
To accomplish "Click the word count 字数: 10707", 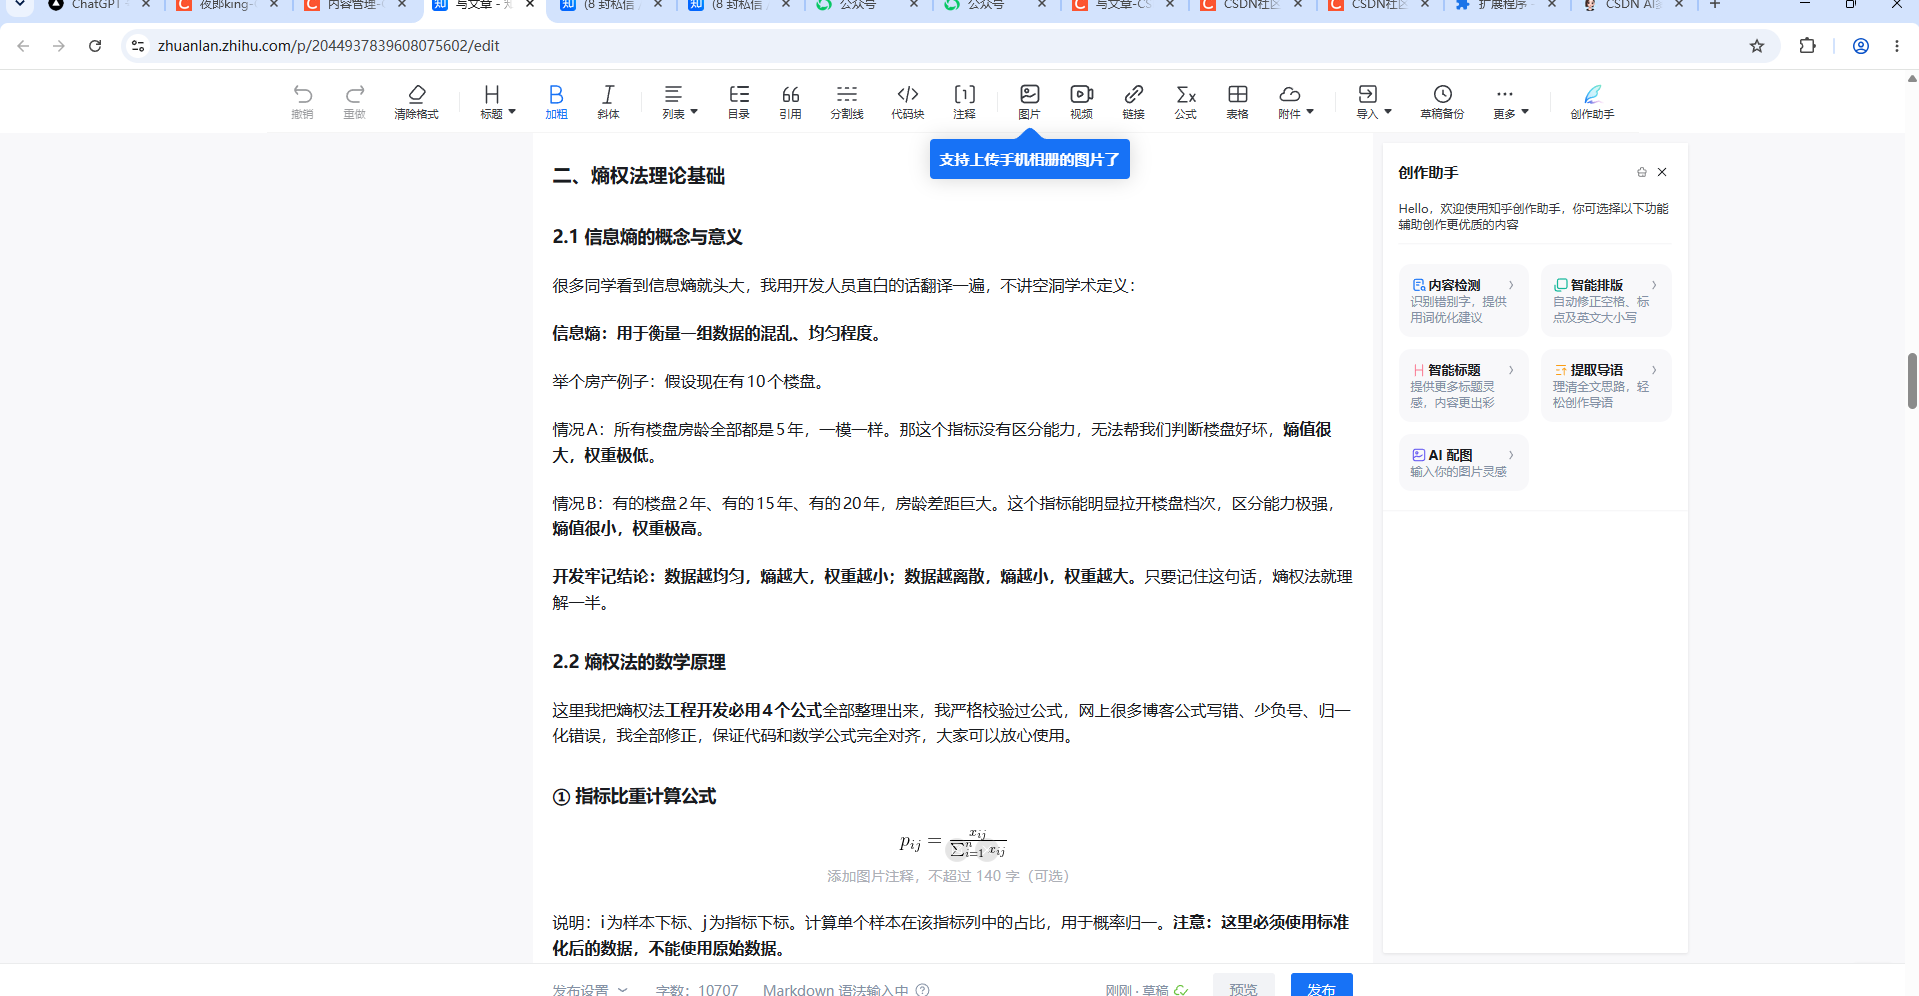I will pos(697,989).
